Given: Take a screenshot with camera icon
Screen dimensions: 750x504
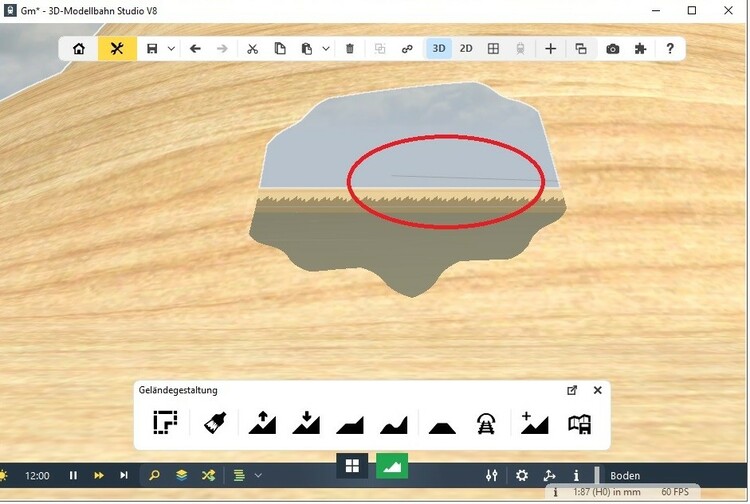Looking at the screenshot, I should click(x=613, y=48).
